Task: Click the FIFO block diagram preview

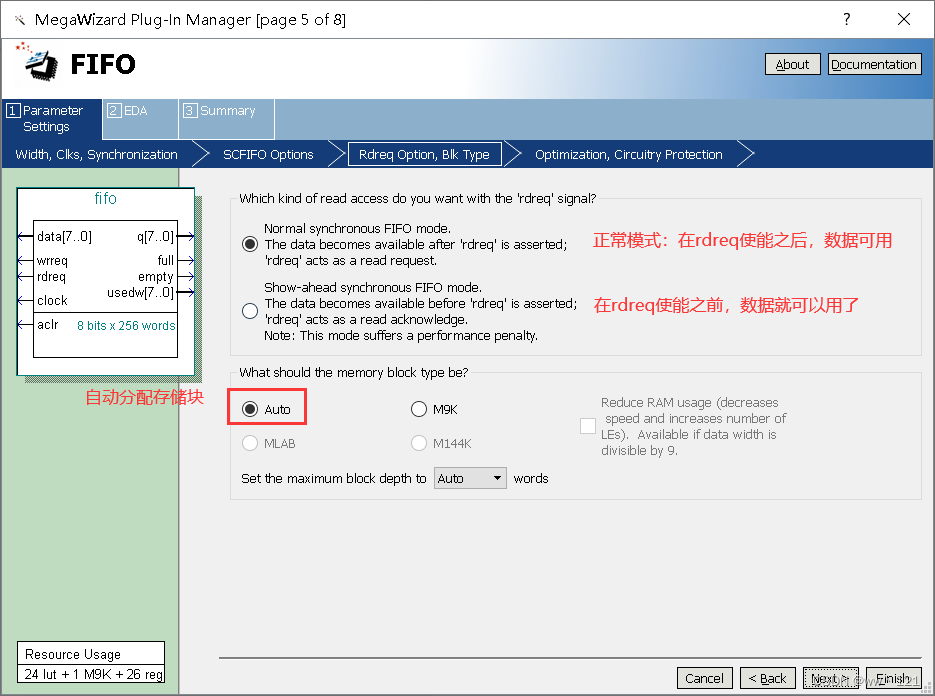Action: [x=104, y=283]
